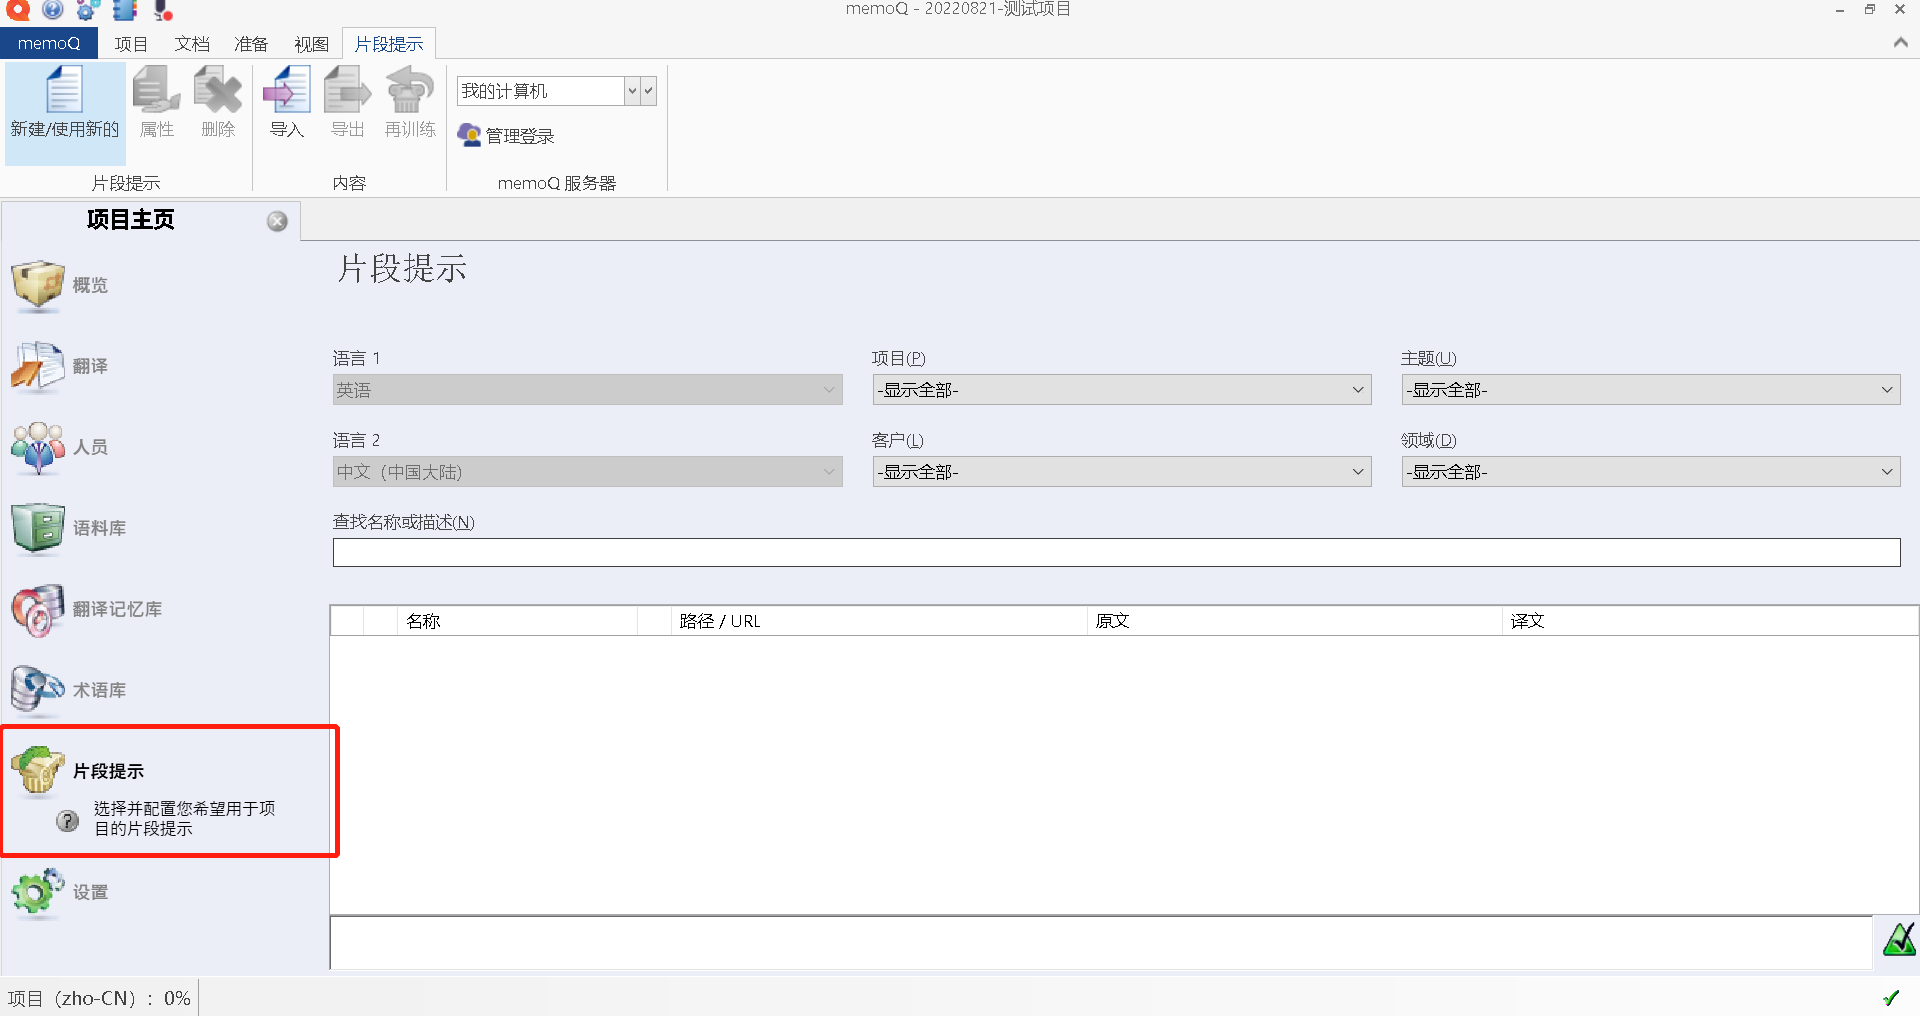
Task: Switch to the 文档 ribbon tab
Action: [192, 44]
